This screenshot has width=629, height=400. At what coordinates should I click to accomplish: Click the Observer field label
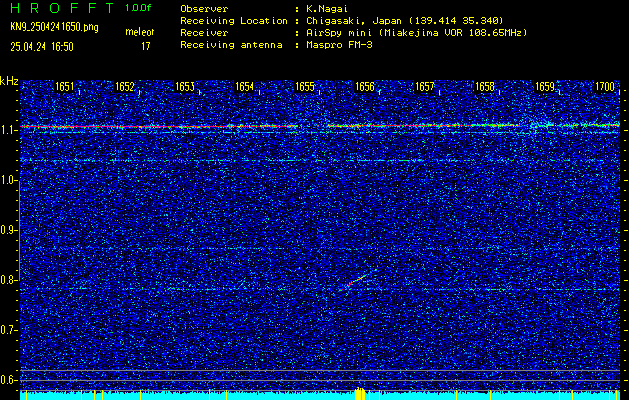click(x=204, y=8)
